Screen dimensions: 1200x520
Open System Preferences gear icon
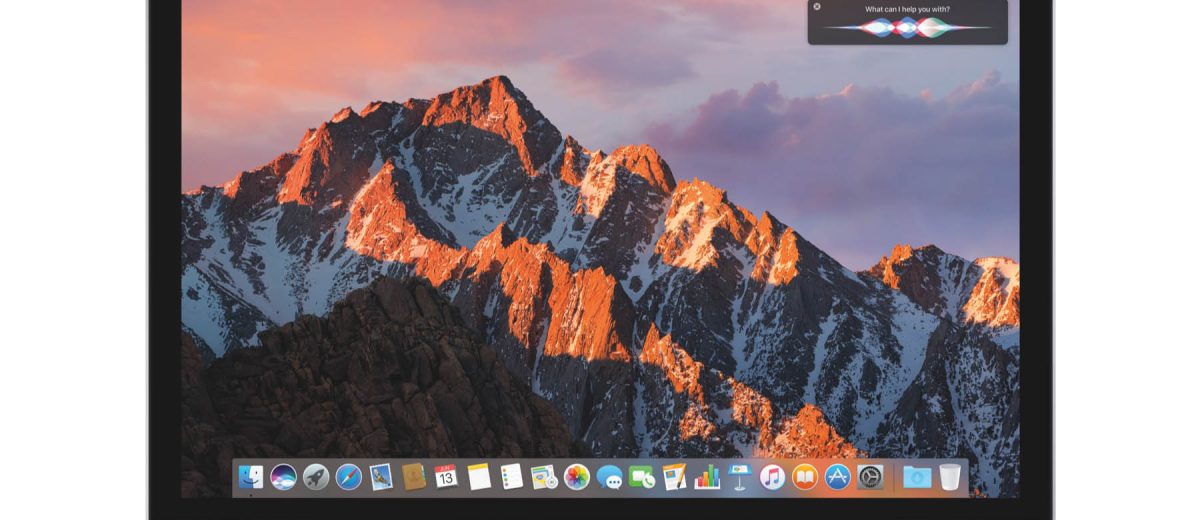870,477
